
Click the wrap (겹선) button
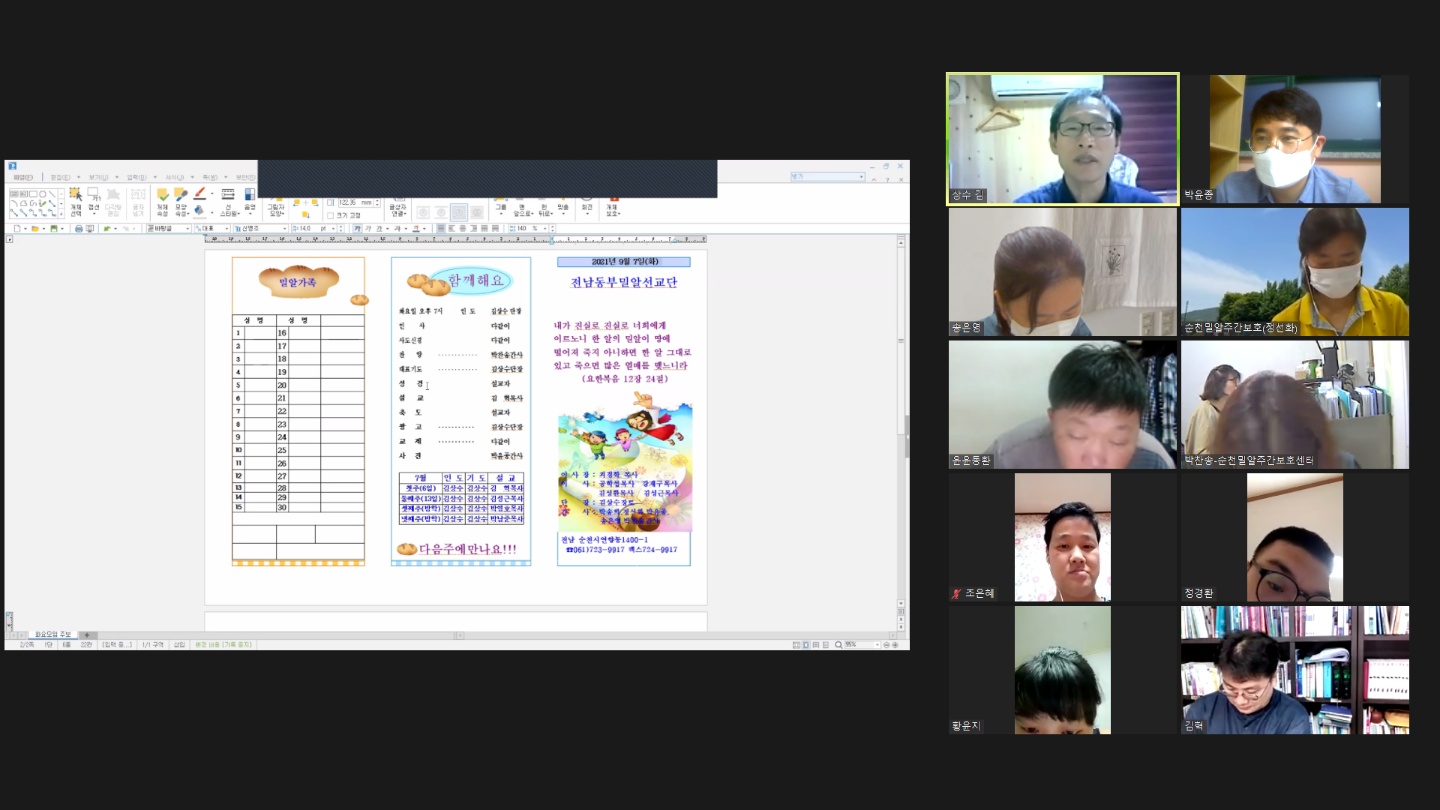[x=93, y=200]
